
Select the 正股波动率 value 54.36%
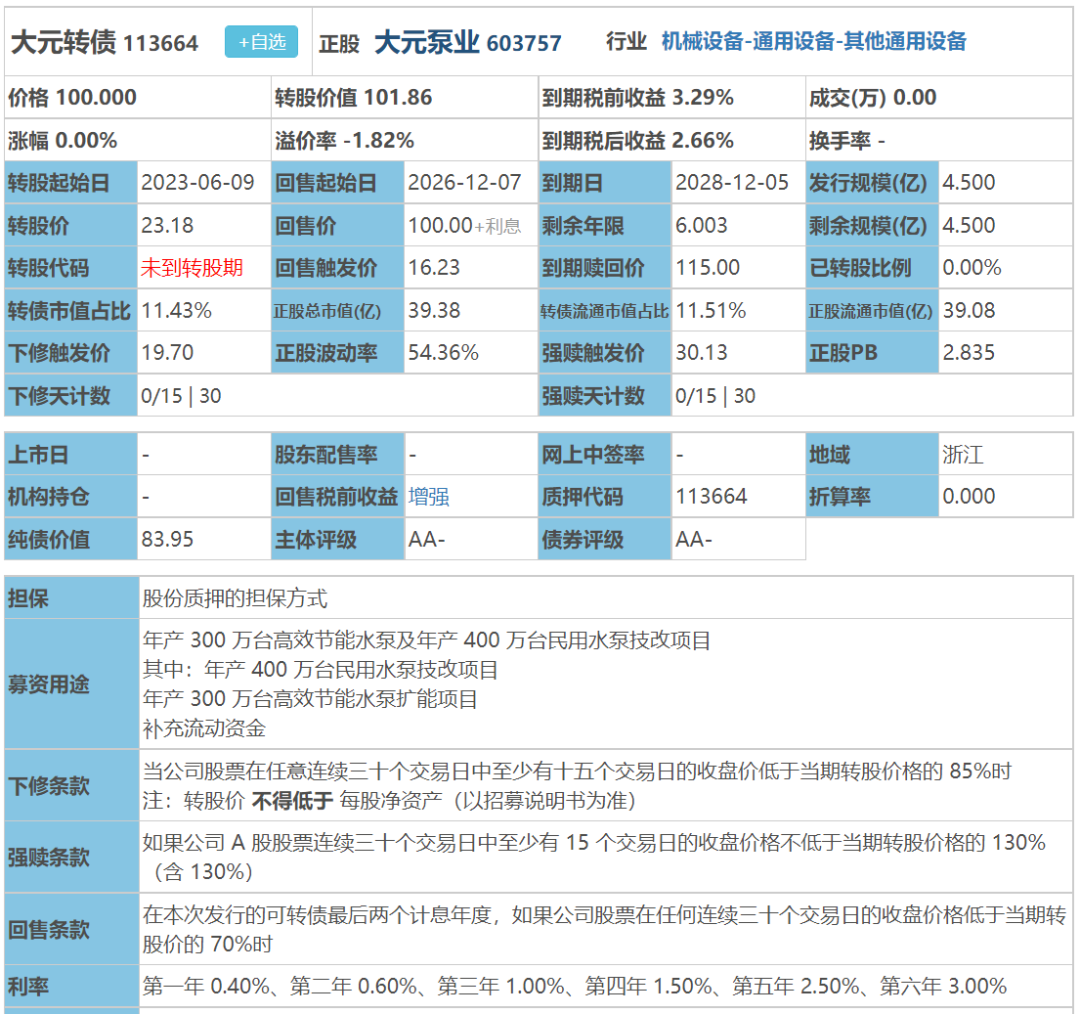(x=444, y=353)
